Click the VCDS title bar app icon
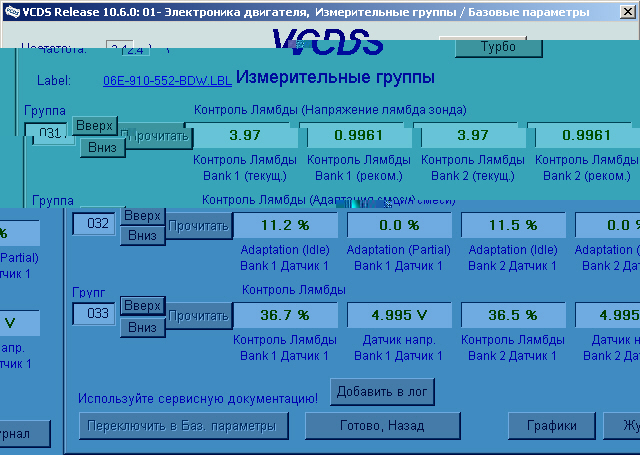This screenshot has height=455, width=640. [12, 12]
